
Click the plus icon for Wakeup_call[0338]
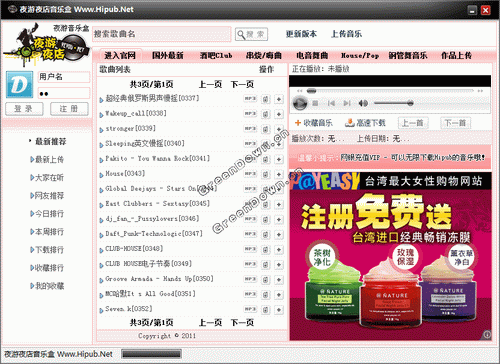pyautogui.click(x=279, y=114)
